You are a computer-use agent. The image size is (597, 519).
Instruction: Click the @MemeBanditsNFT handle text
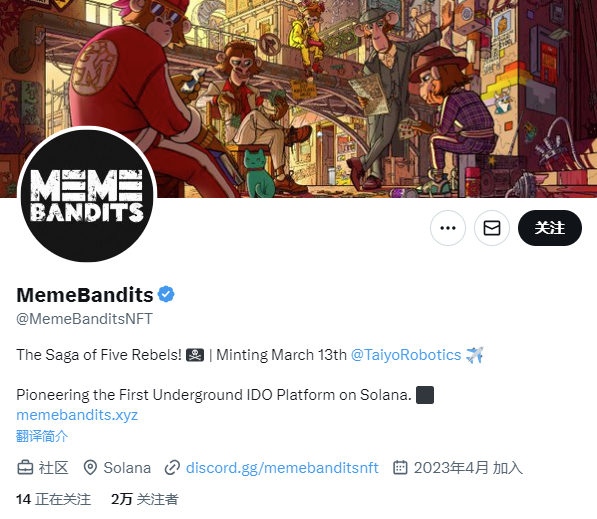click(x=84, y=319)
